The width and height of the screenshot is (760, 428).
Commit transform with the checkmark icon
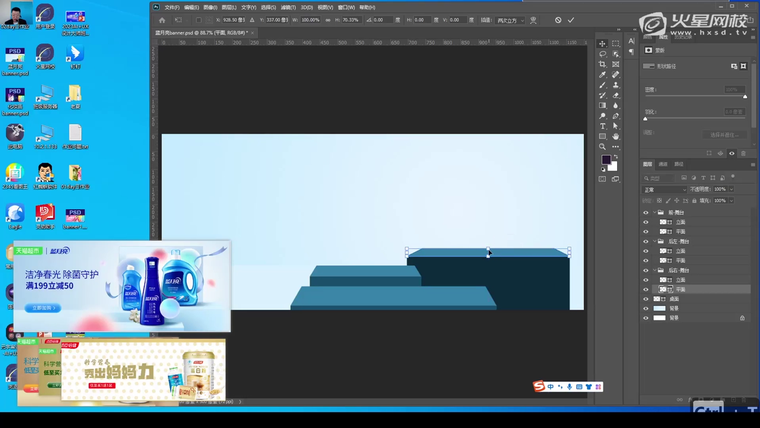(571, 20)
